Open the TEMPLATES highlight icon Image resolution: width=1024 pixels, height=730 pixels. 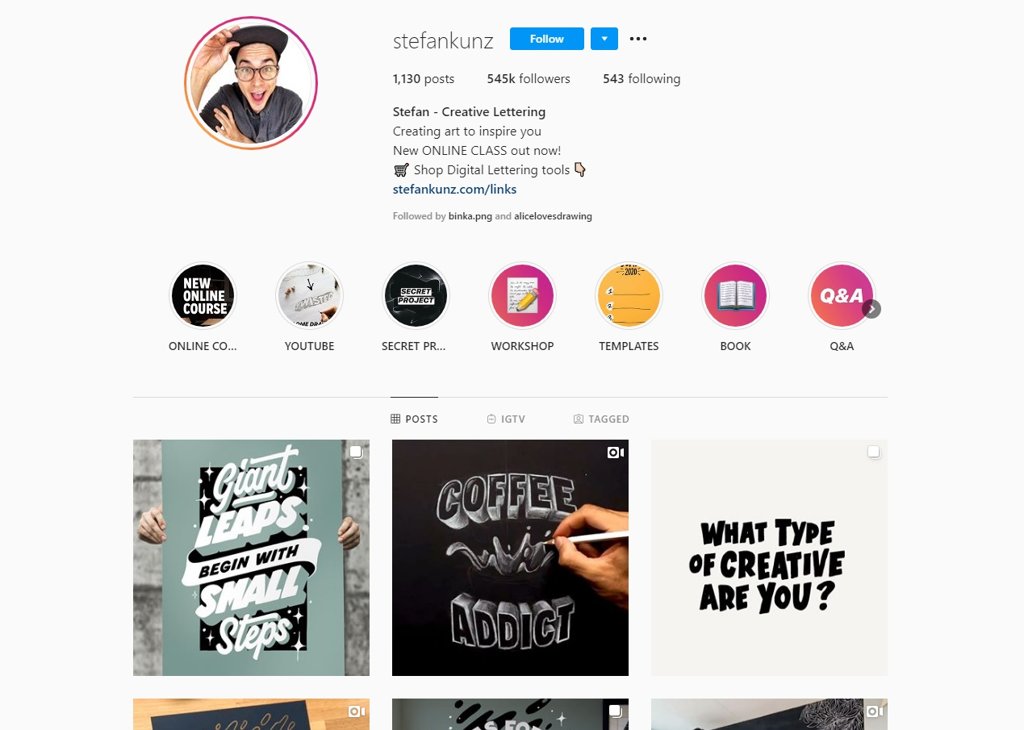tap(628, 296)
